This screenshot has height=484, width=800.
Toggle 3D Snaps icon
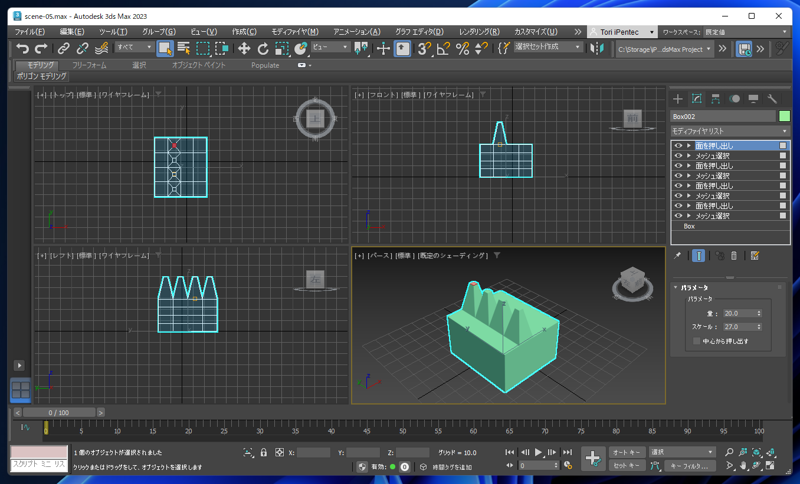tap(424, 48)
